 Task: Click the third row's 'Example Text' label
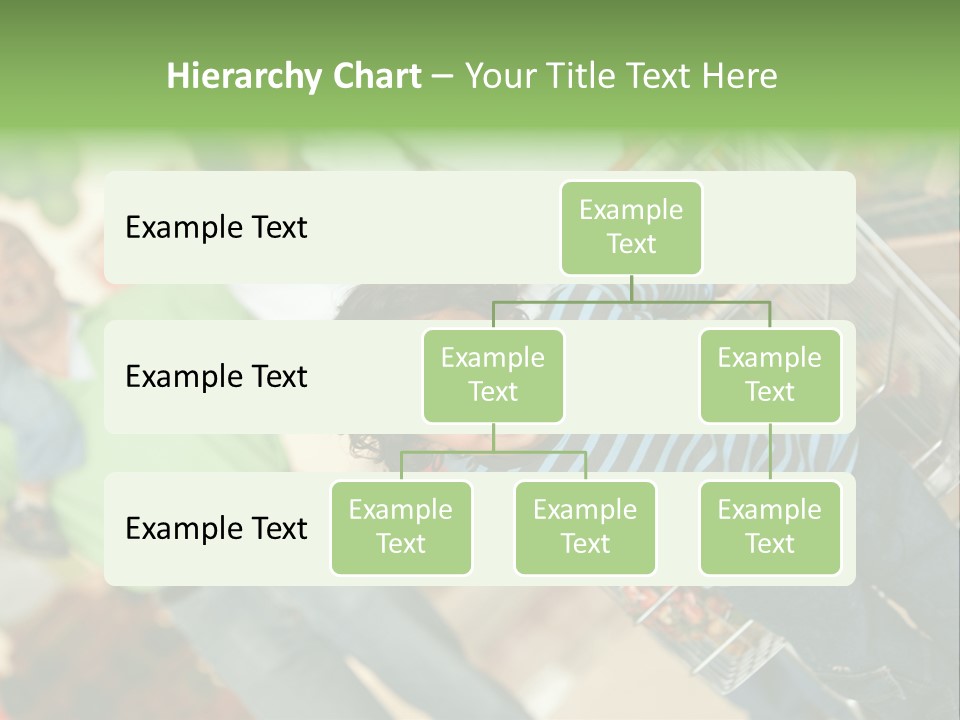(216, 528)
